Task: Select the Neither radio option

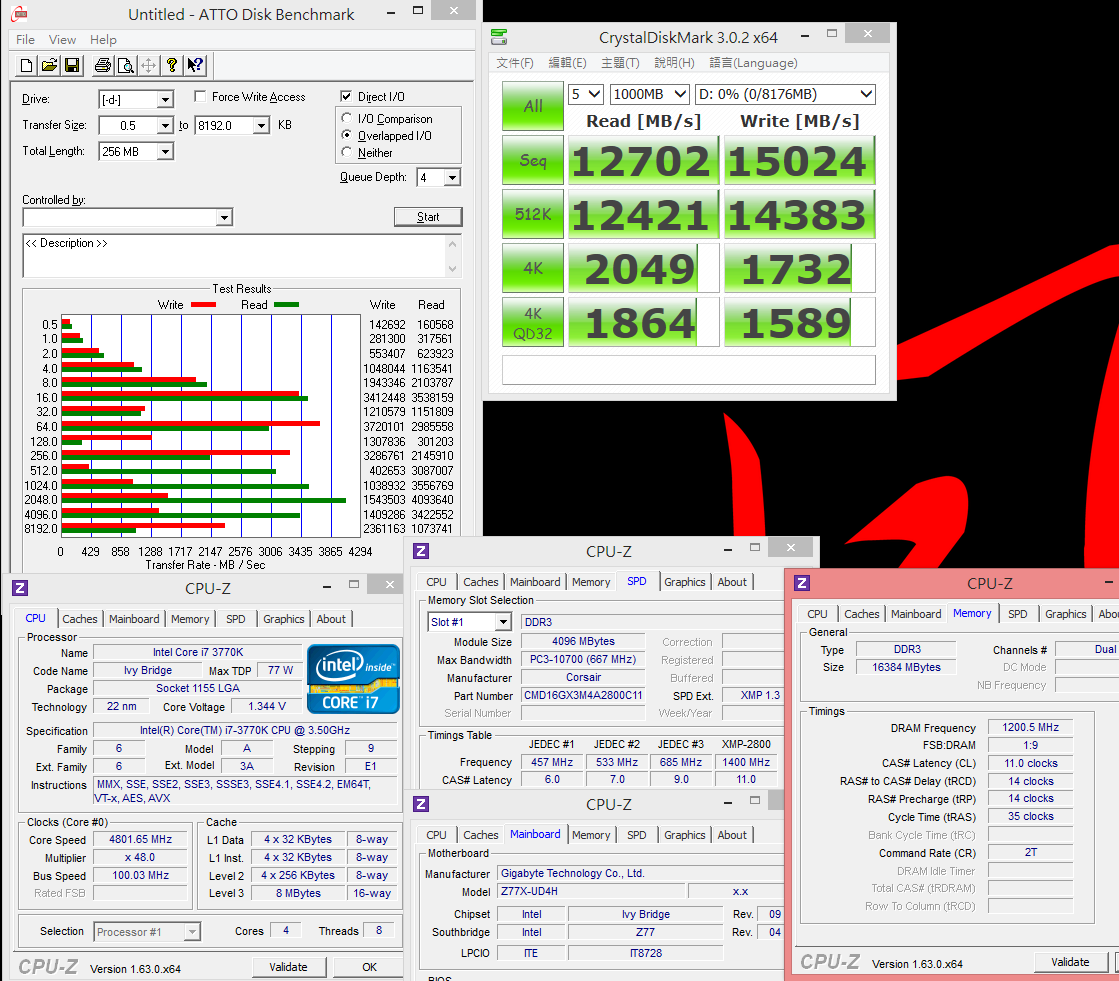Action: pos(347,153)
